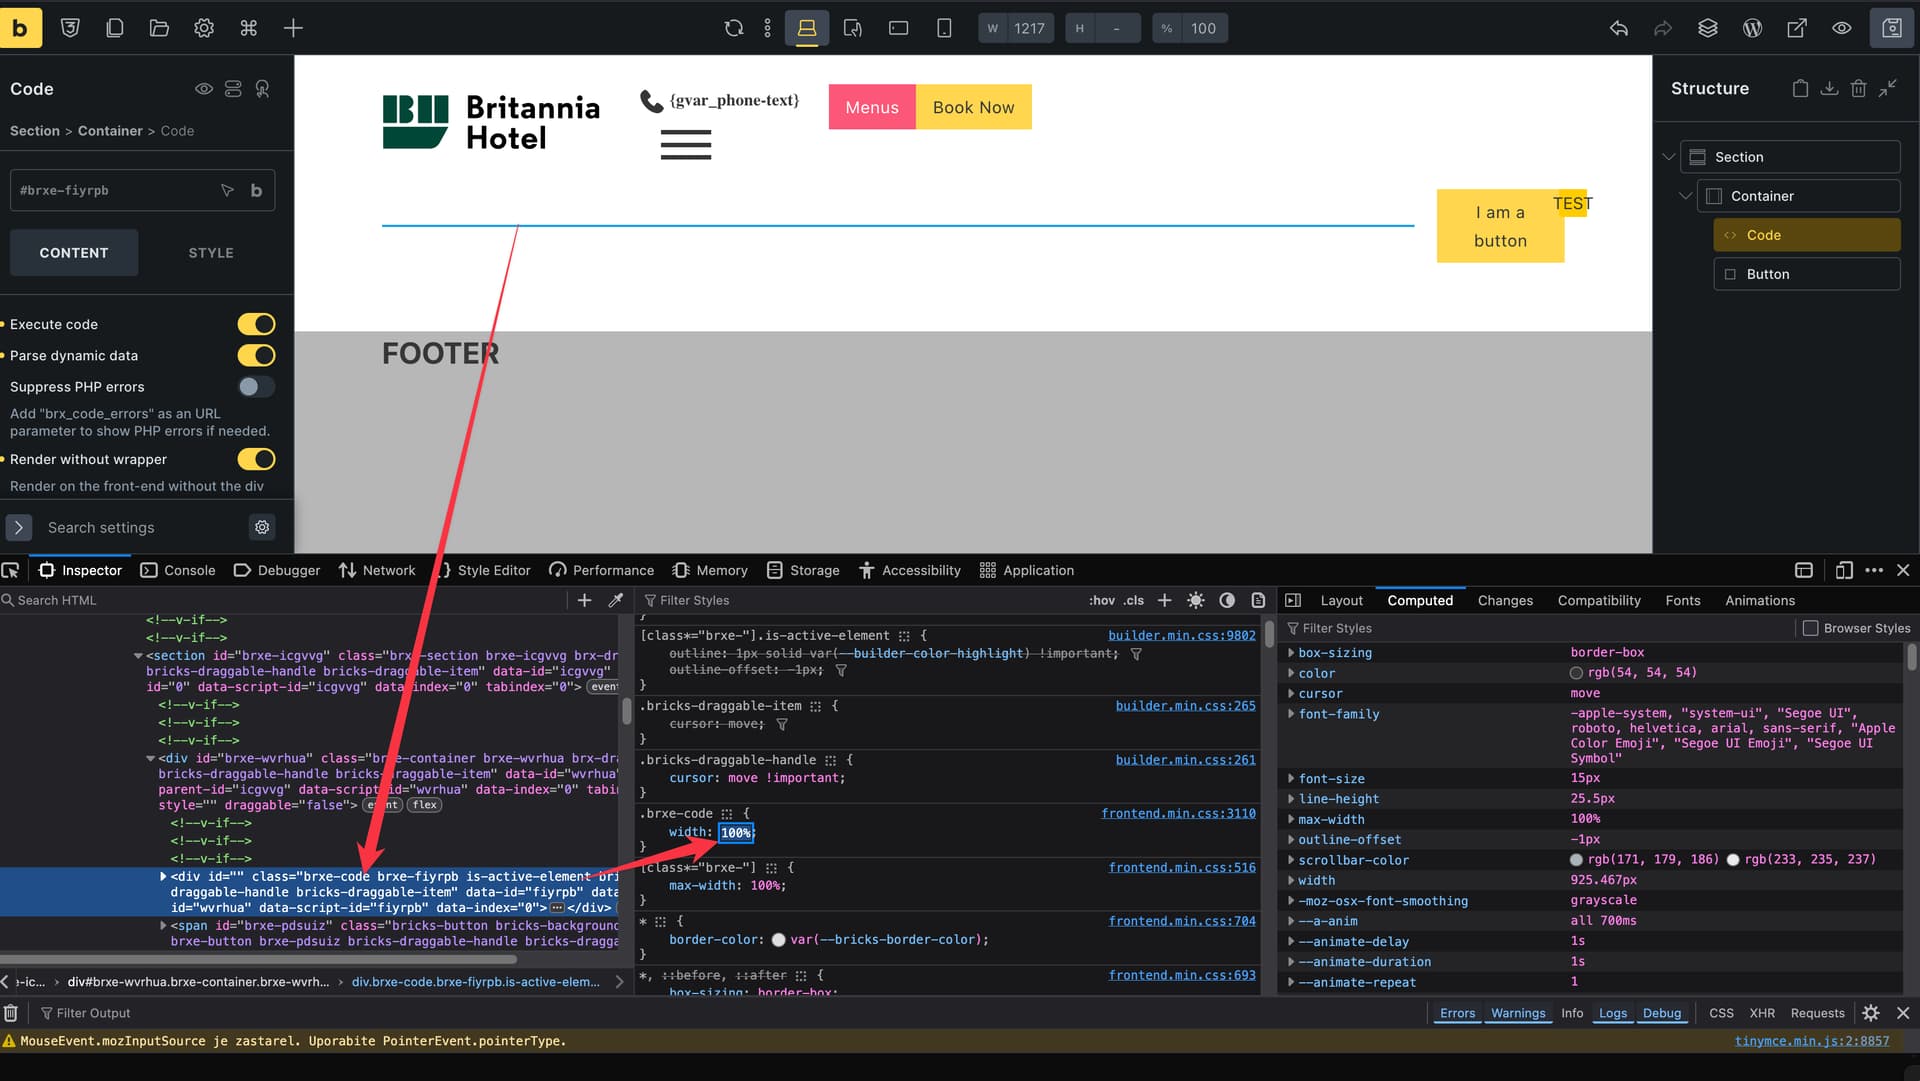Switch to the Changes sidebar tab
The image size is (1920, 1081).
click(x=1505, y=600)
